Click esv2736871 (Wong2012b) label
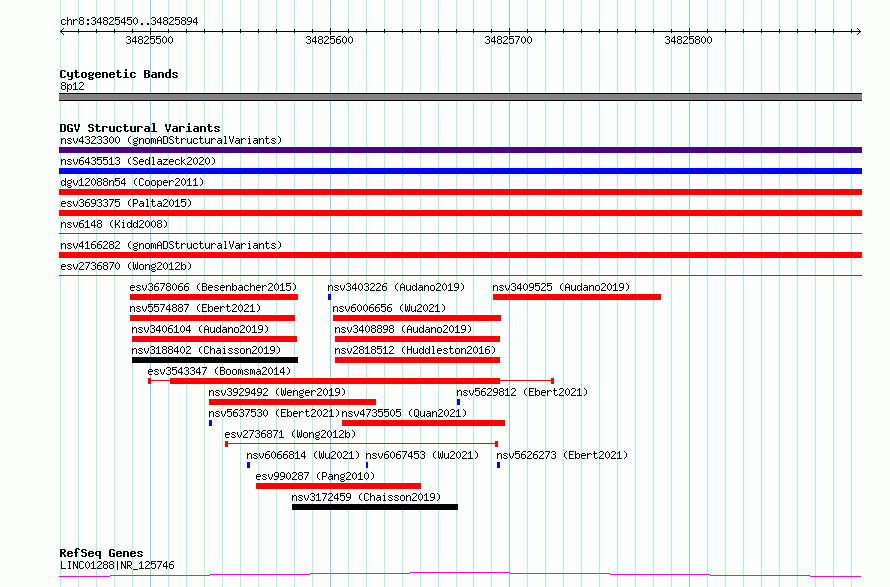Screen dimensions: 890x587 [290, 434]
